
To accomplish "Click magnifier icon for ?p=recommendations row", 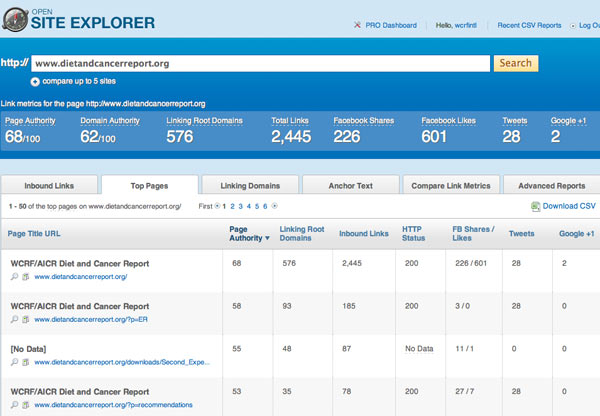I will coord(15,405).
